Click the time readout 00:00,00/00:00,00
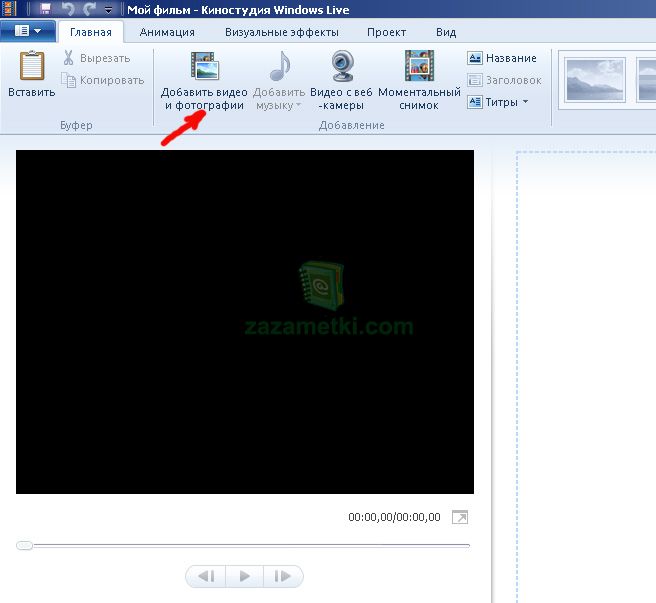656x603 pixels. point(394,517)
